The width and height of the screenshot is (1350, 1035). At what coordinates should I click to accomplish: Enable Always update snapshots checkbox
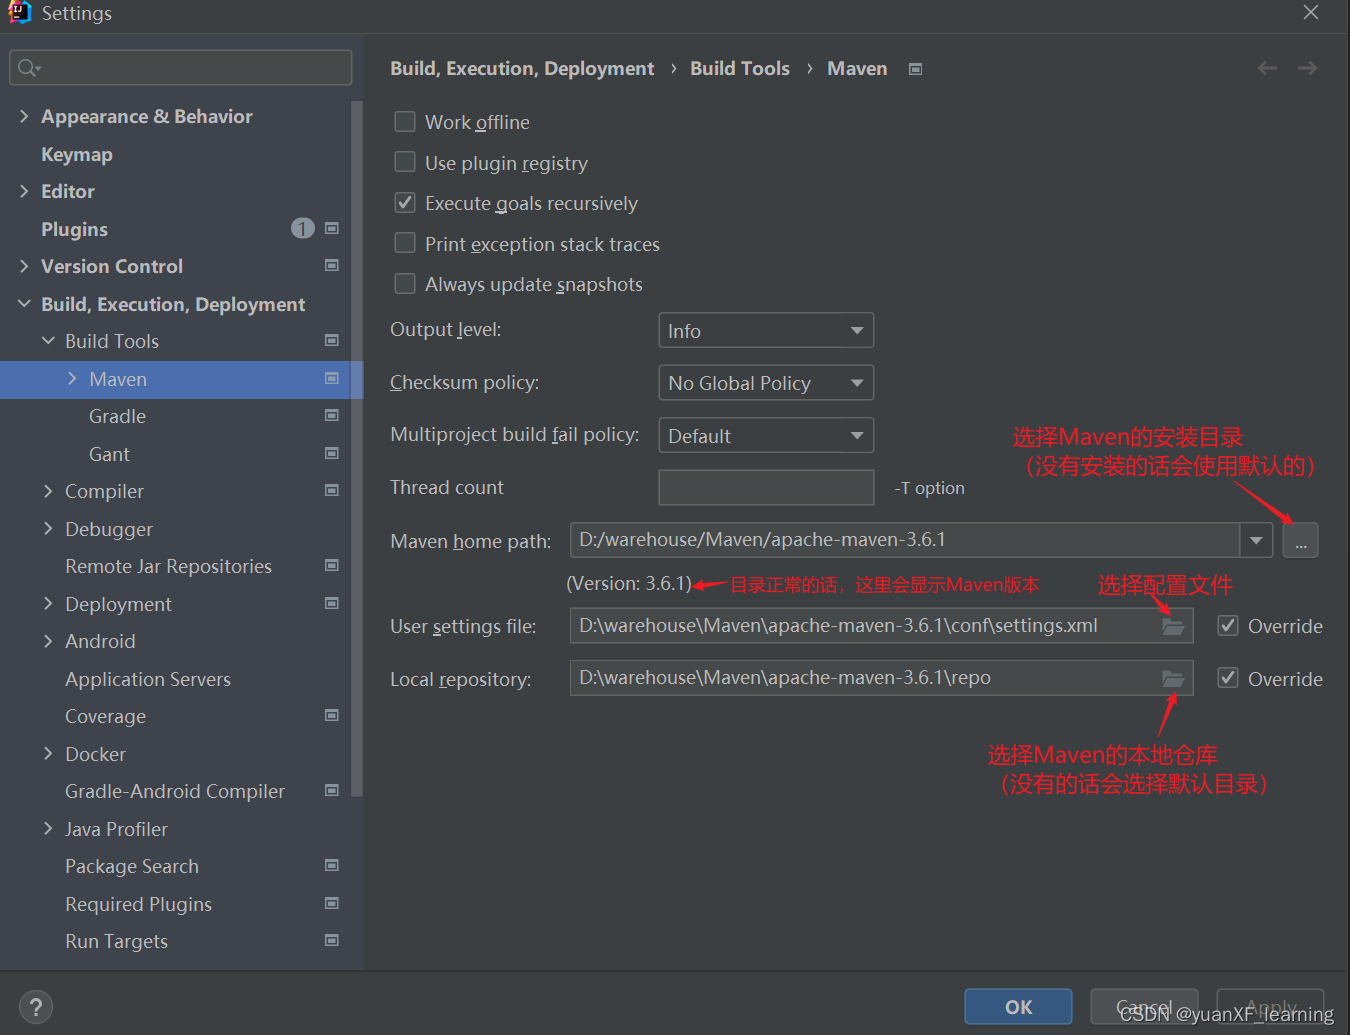point(405,284)
